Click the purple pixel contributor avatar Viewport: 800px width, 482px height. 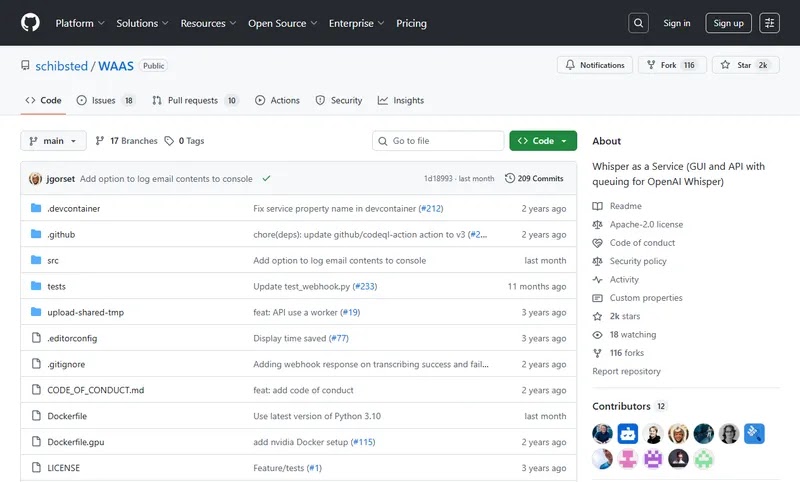pyautogui.click(x=653, y=459)
